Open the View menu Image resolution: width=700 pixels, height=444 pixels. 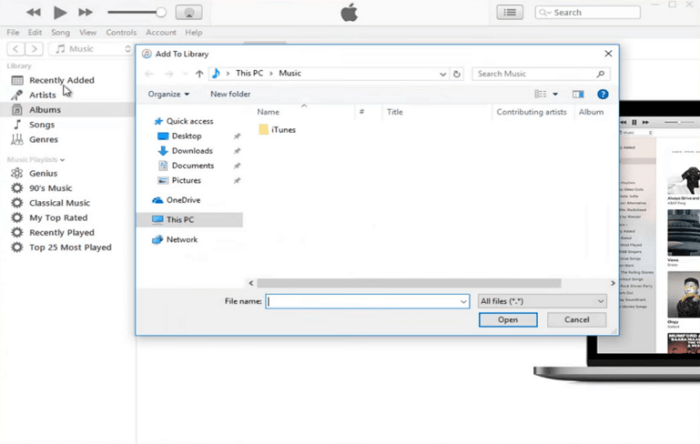88,32
